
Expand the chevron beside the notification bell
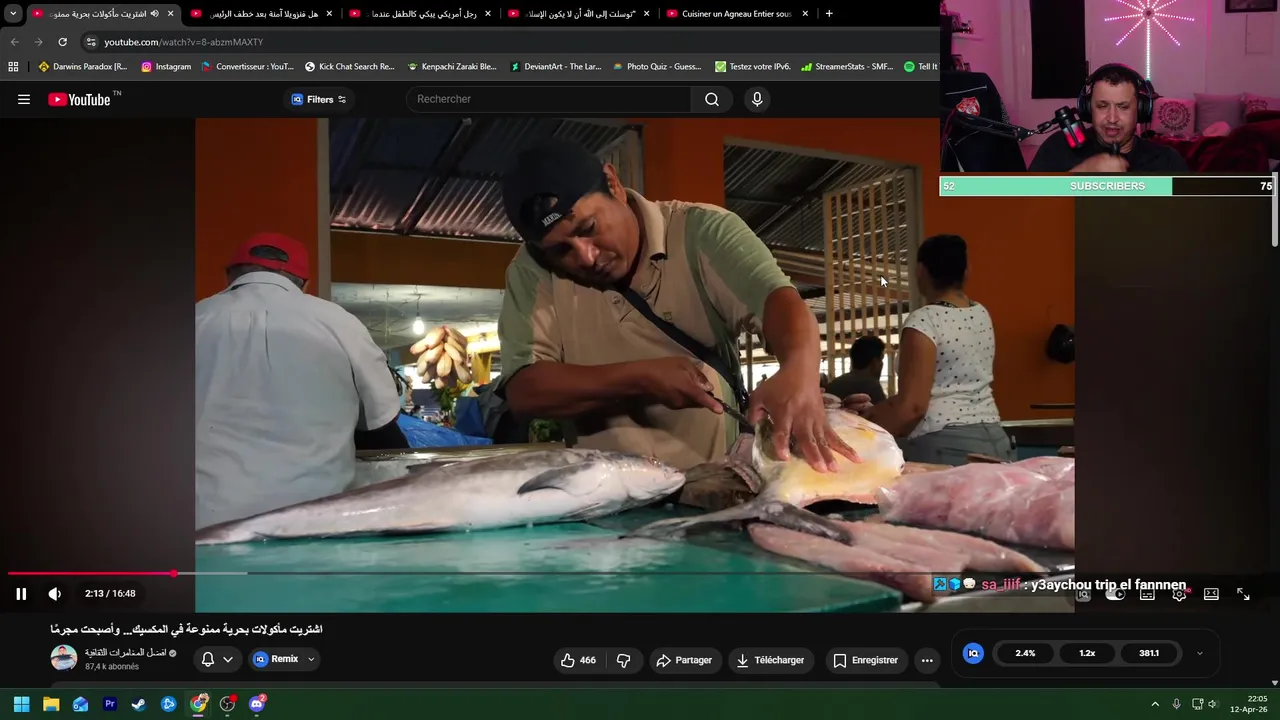(228, 659)
